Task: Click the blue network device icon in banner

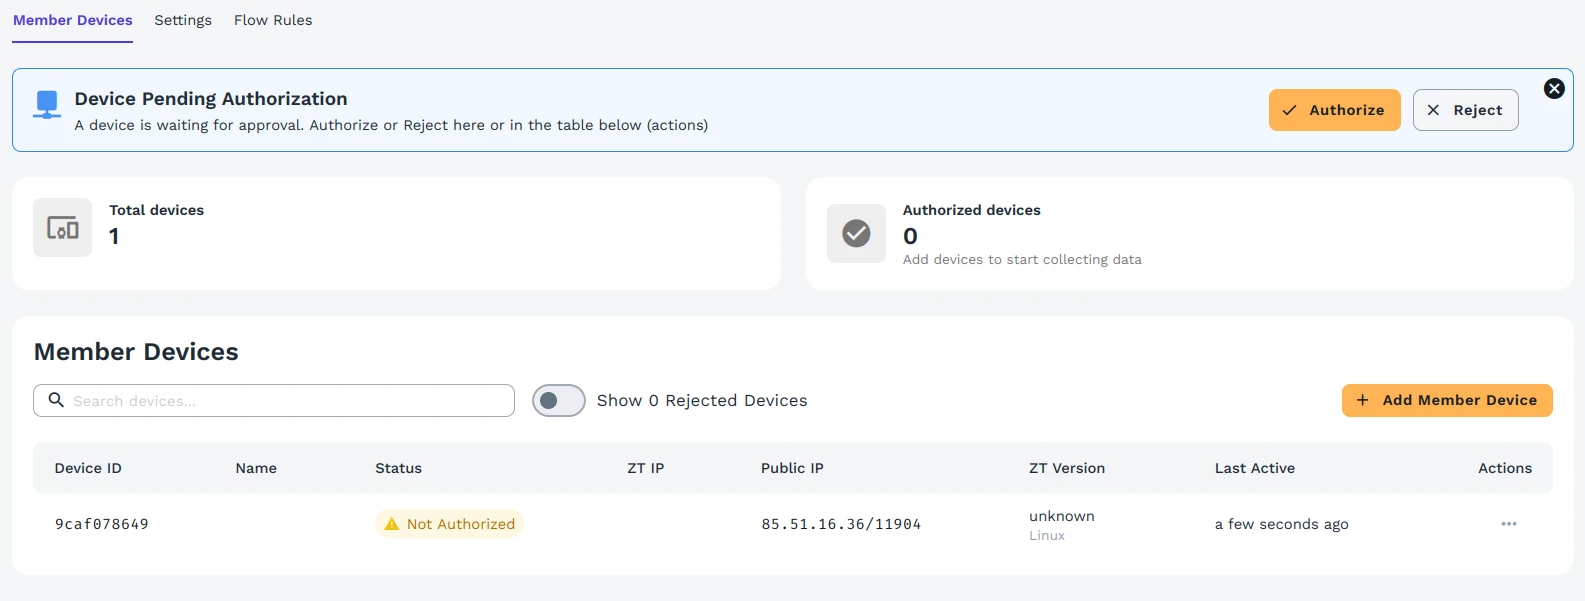Action: click(x=47, y=105)
